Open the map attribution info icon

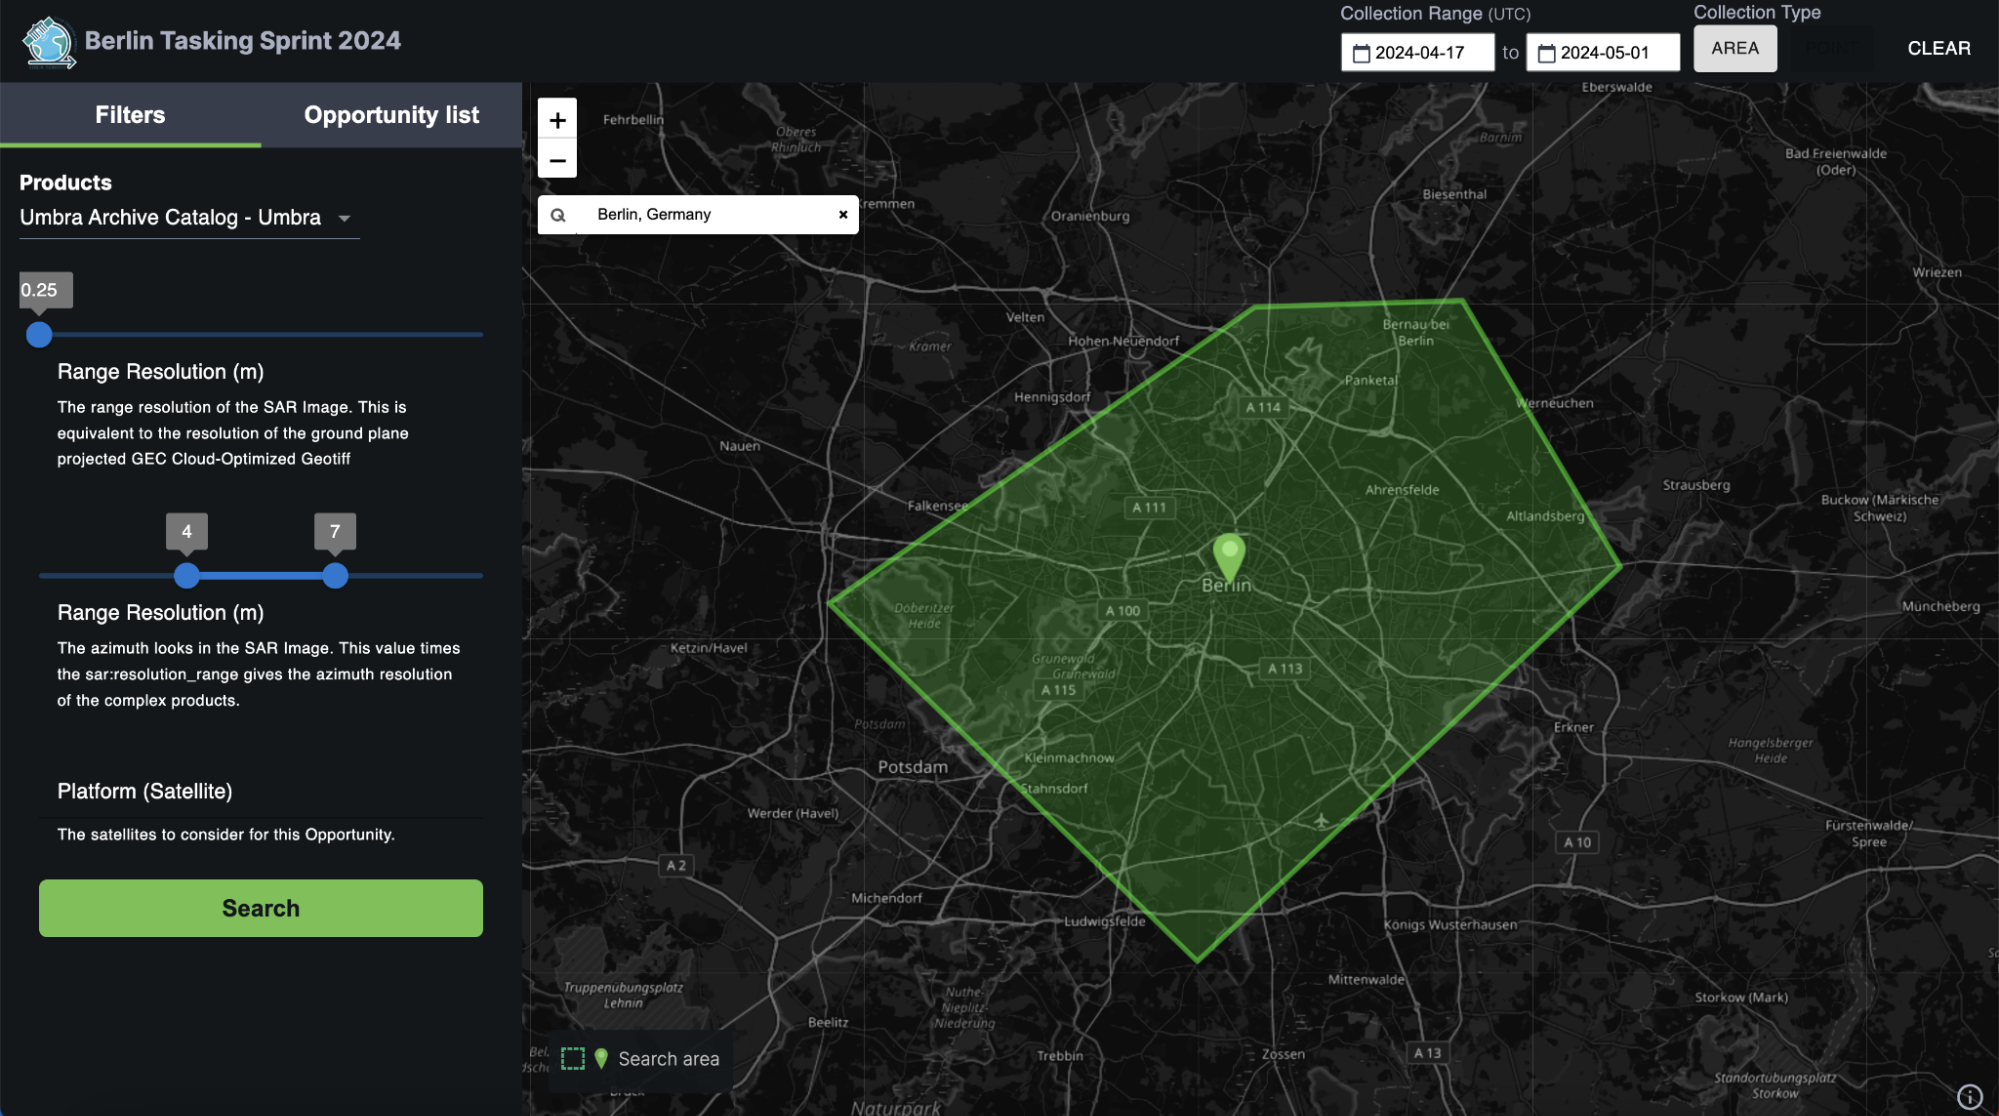click(x=1969, y=1097)
